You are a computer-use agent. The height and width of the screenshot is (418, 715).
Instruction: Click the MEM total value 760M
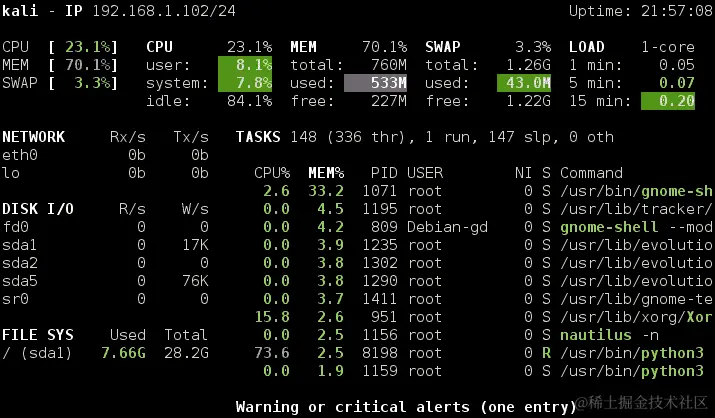tap(389, 65)
